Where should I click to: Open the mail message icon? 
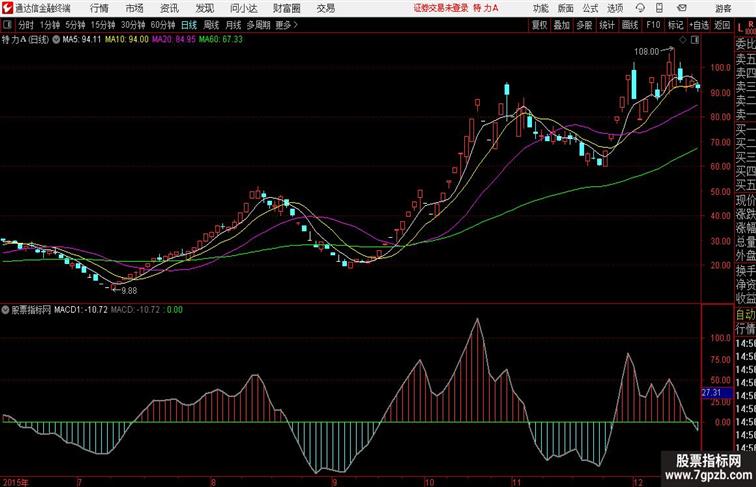[682, 8]
